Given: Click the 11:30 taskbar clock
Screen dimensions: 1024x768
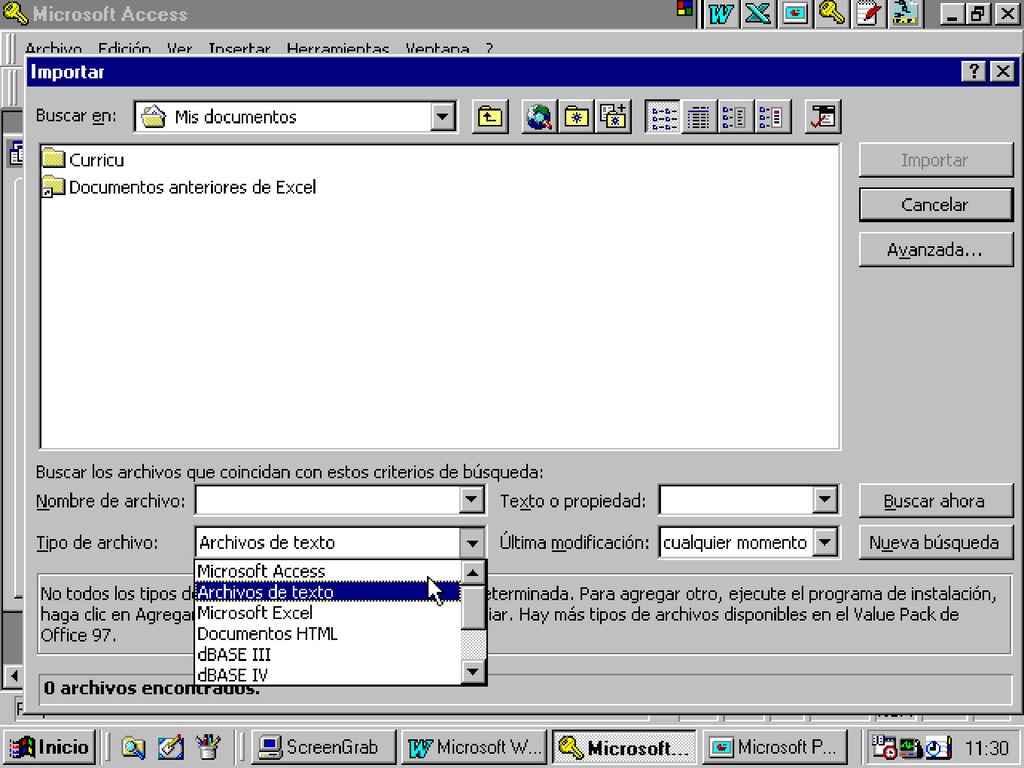Looking at the screenshot, I should tap(987, 748).
